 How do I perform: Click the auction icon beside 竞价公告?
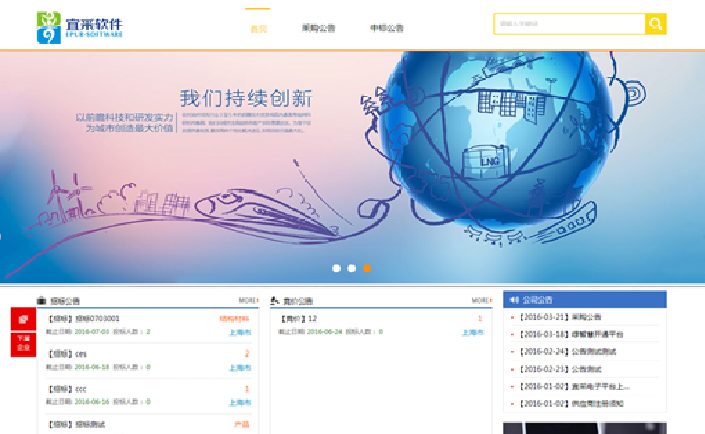point(276,300)
